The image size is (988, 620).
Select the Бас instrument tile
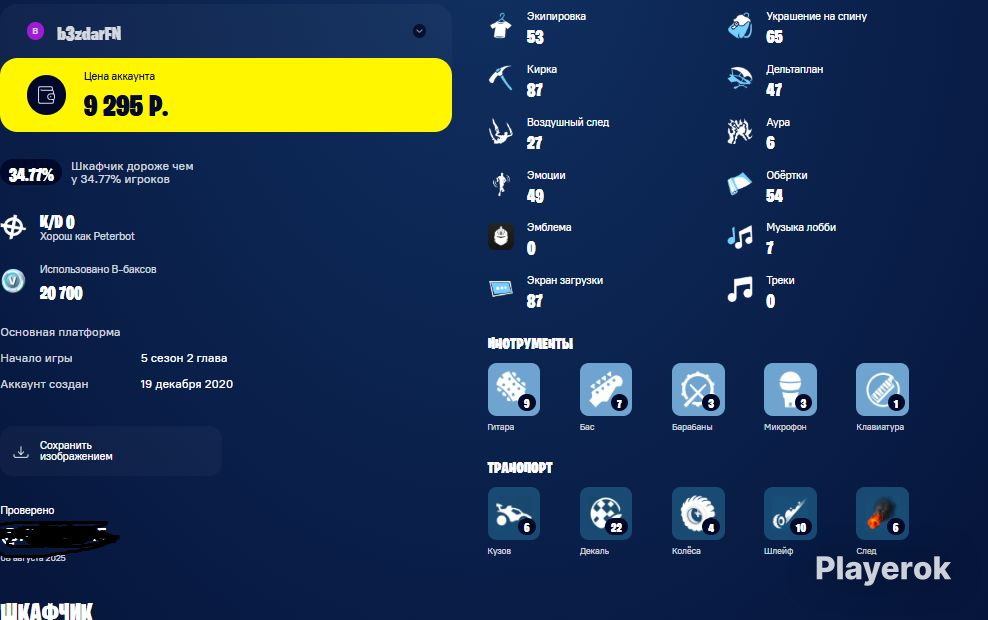tap(606, 389)
